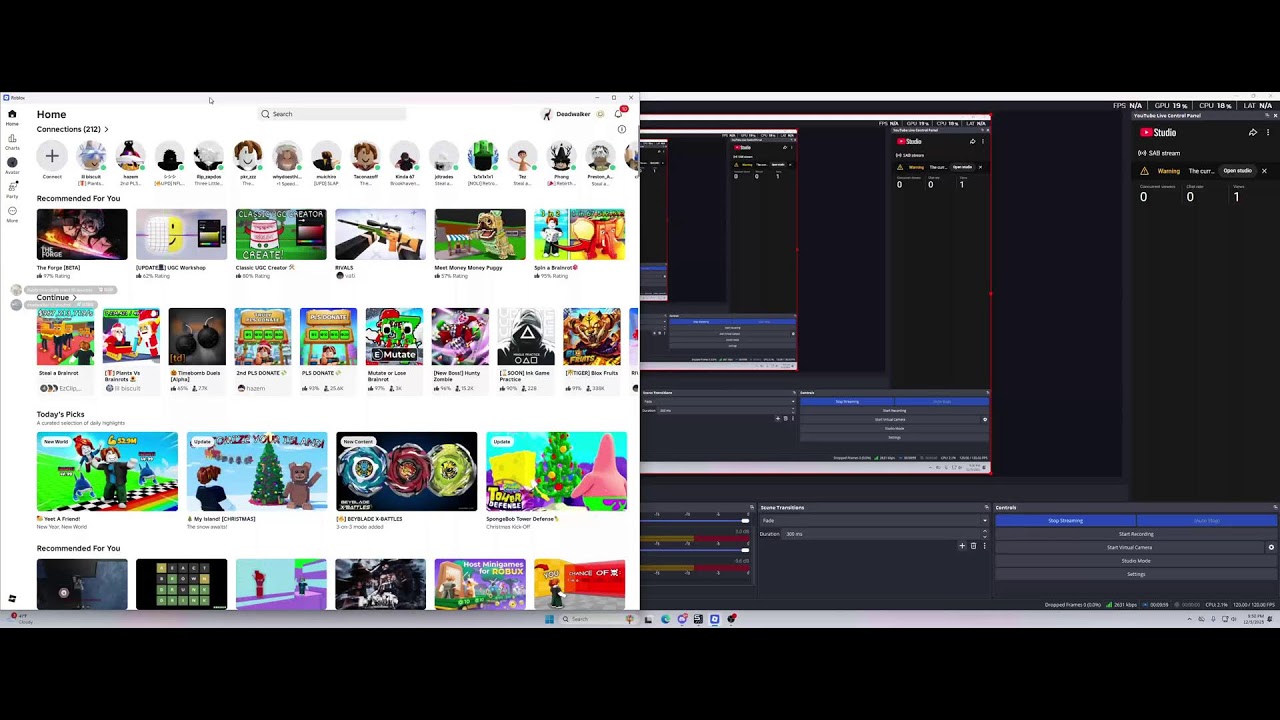Open virtual camera settings gear in OBS

click(x=1271, y=547)
